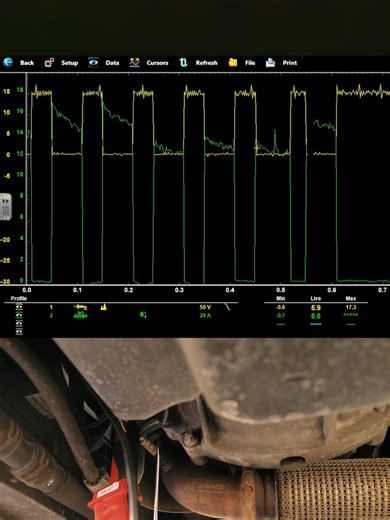Click the Print printer icon
Screen dimensions: 390x520
pyautogui.click(x=270, y=63)
